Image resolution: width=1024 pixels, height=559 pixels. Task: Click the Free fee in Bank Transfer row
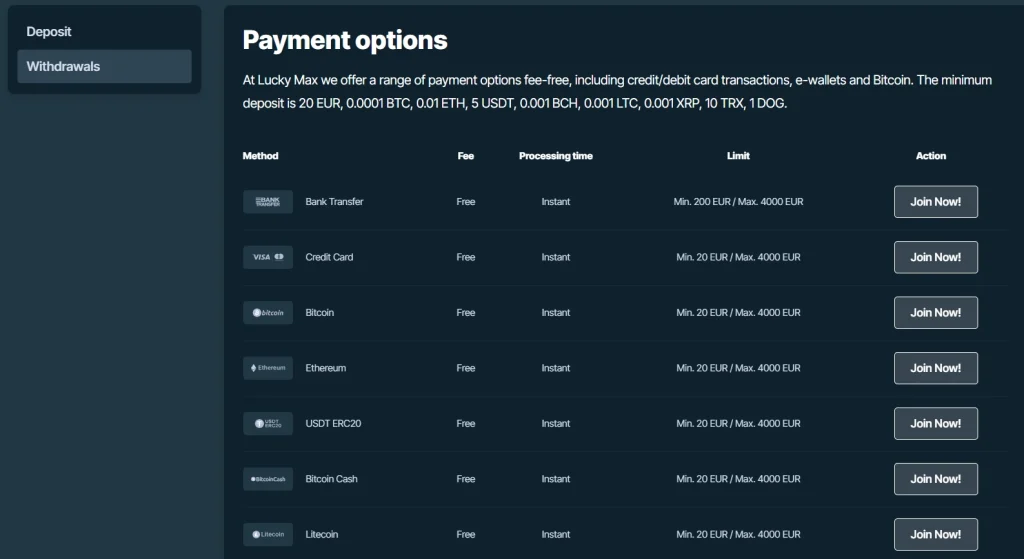click(466, 202)
